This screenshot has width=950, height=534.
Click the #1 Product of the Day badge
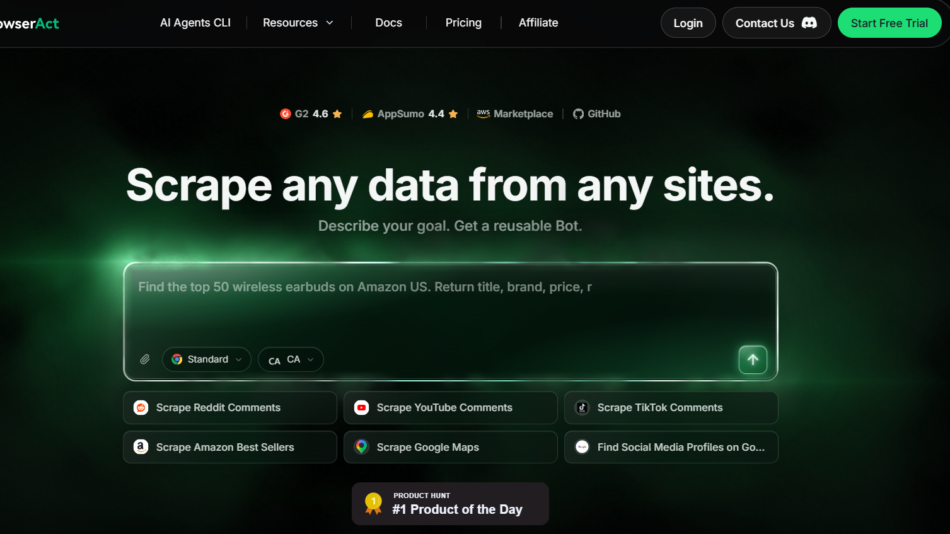(x=450, y=504)
